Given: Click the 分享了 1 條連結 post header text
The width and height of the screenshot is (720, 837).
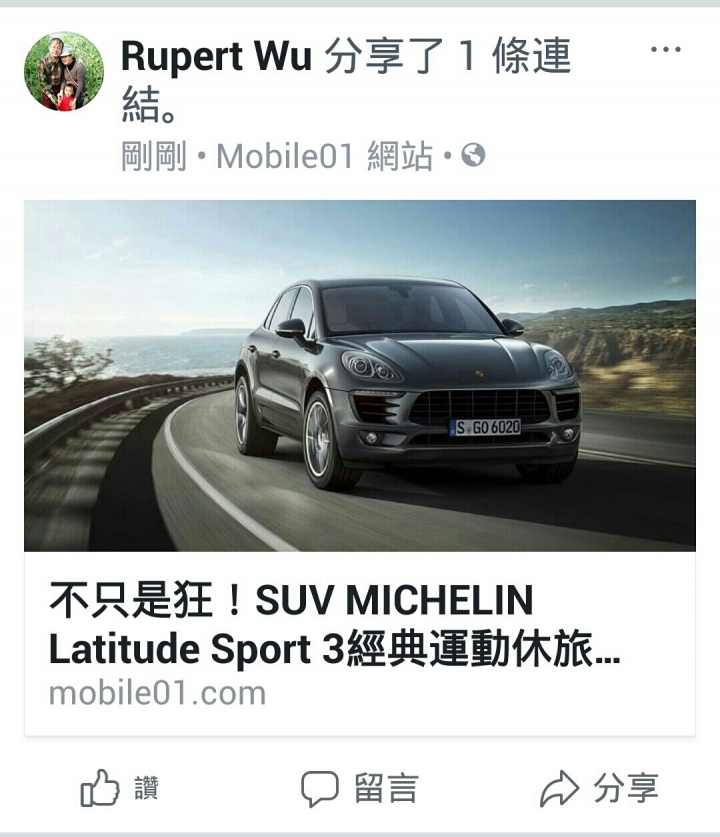Looking at the screenshot, I should (x=346, y=80).
